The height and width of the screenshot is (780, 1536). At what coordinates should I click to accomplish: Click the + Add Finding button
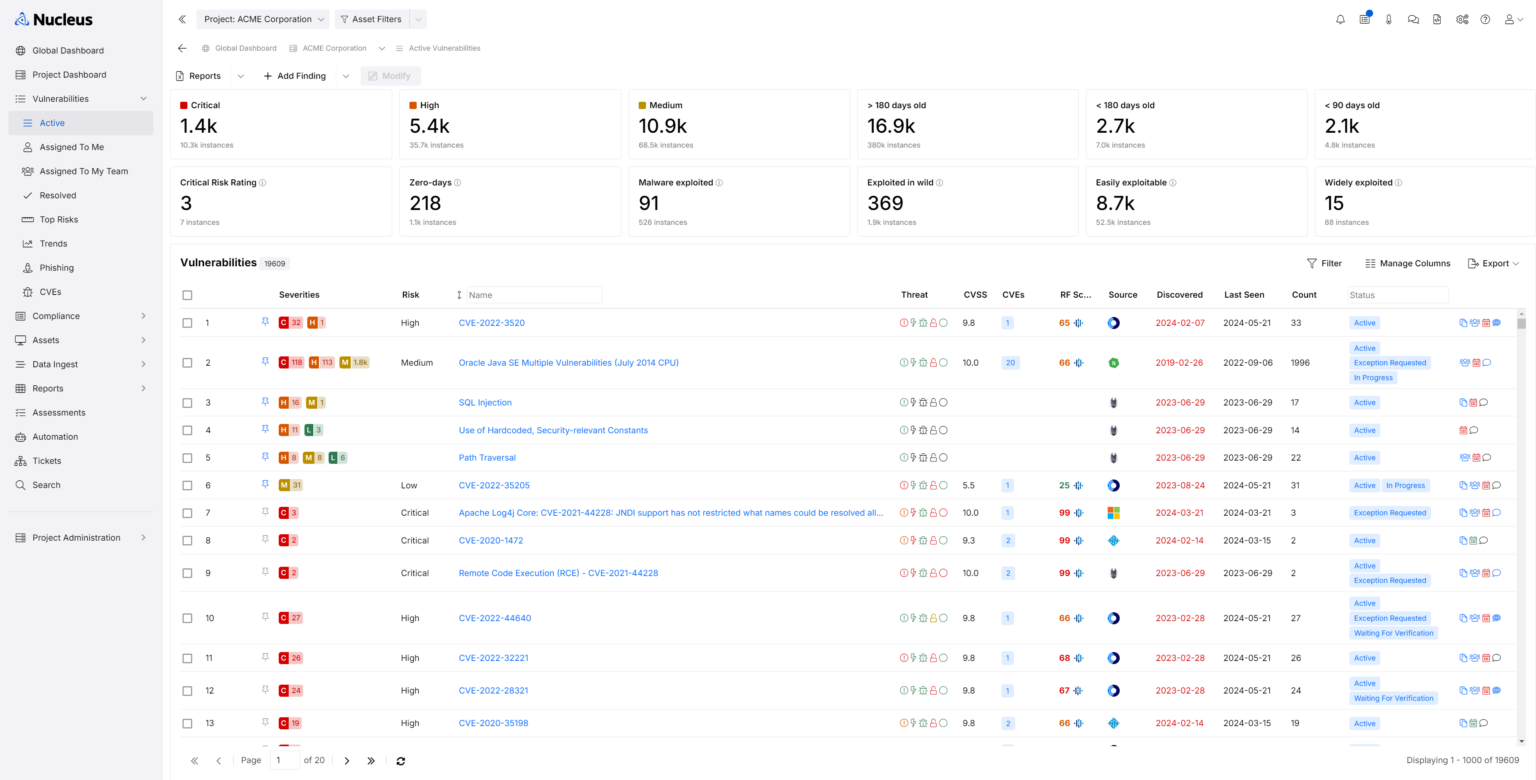pos(294,75)
